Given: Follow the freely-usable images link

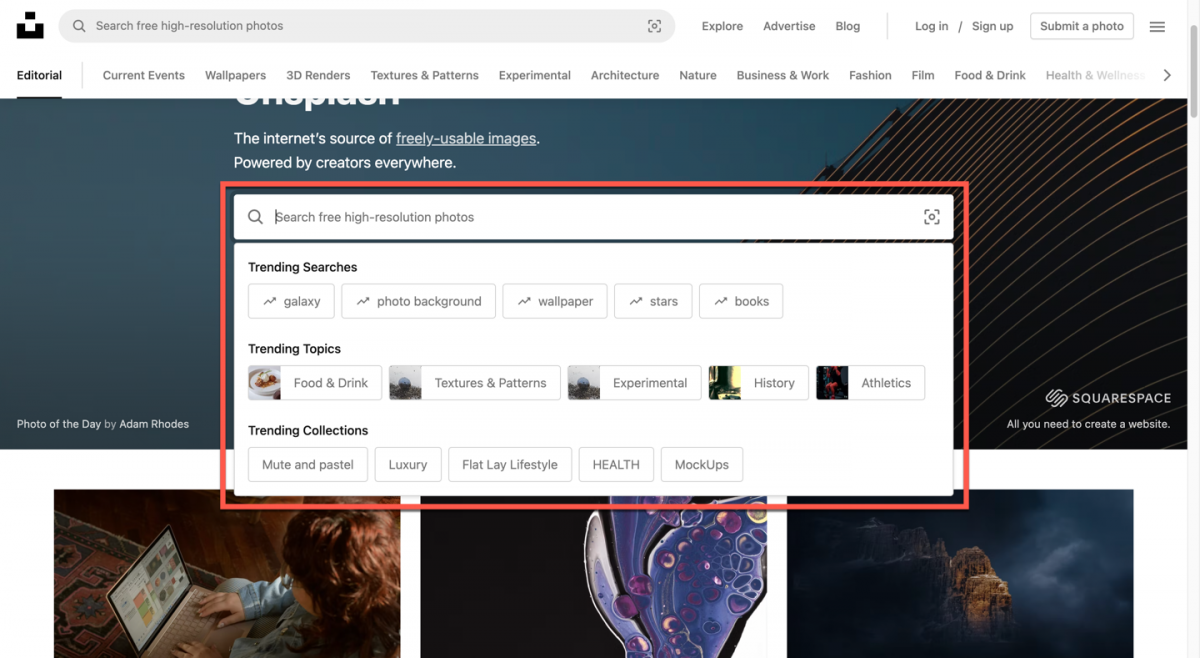Looking at the screenshot, I should click(x=466, y=139).
